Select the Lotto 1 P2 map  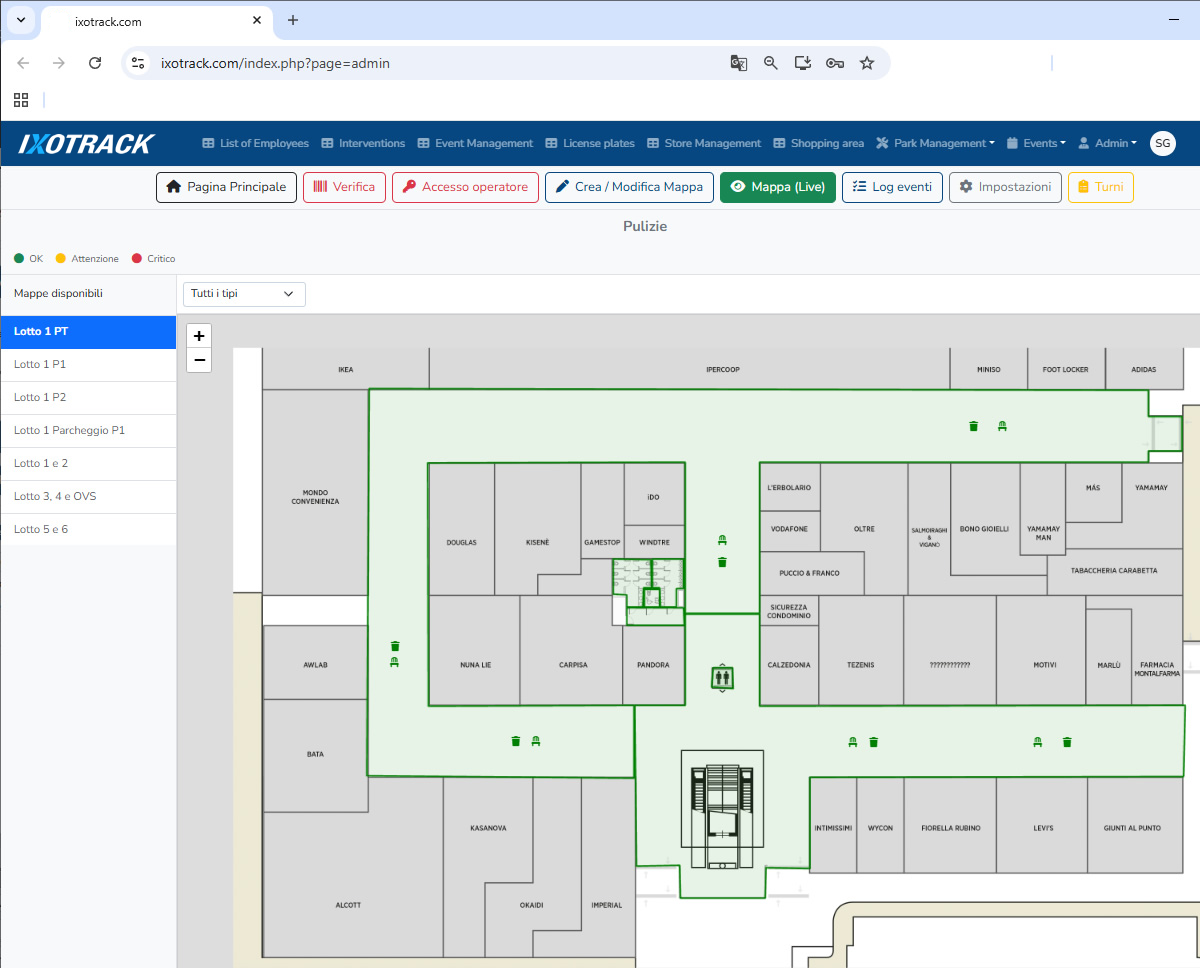coord(88,398)
